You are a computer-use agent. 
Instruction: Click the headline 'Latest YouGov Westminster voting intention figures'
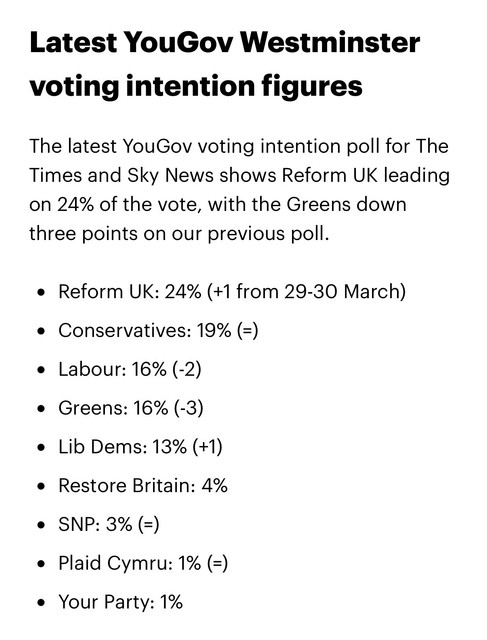[x=225, y=64]
